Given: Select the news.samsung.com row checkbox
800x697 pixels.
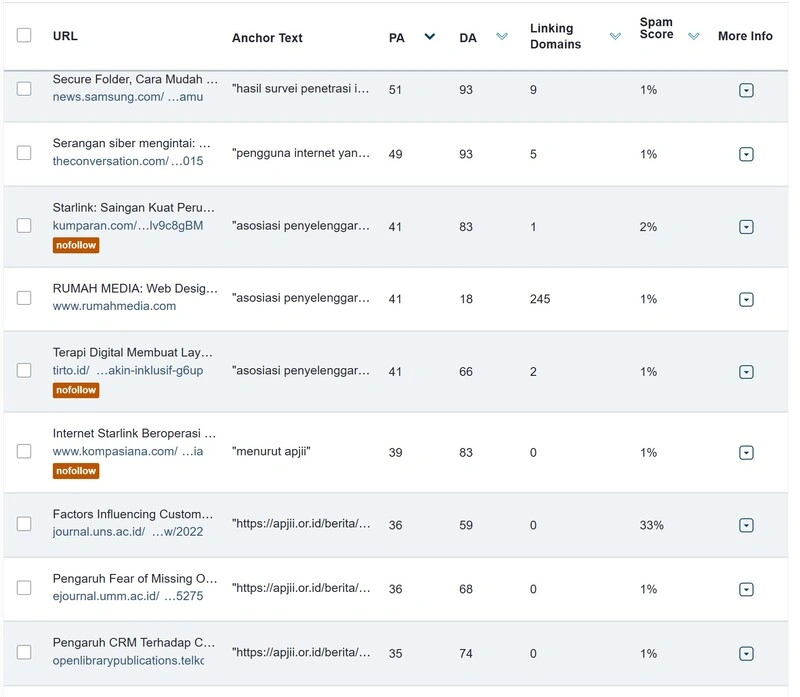Looking at the screenshot, I should point(24,89).
